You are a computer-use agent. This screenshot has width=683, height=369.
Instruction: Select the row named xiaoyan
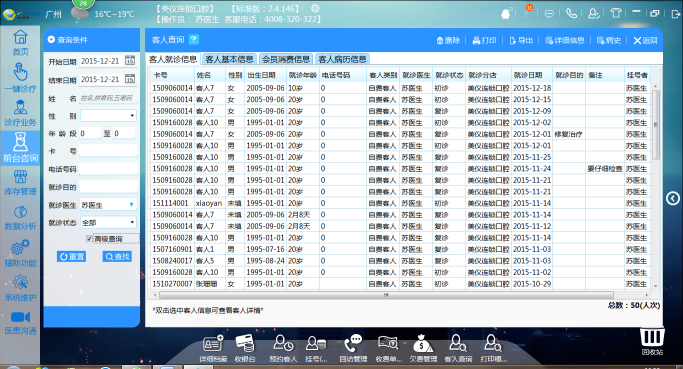[400, 203]
